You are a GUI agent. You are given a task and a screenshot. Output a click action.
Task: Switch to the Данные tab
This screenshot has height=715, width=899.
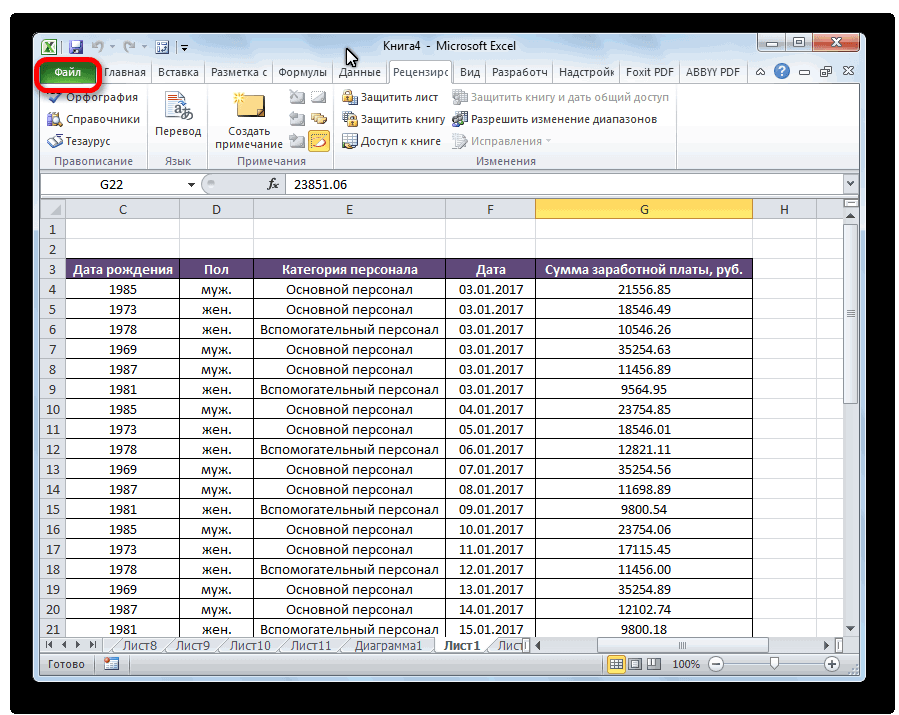coord(359,72)
